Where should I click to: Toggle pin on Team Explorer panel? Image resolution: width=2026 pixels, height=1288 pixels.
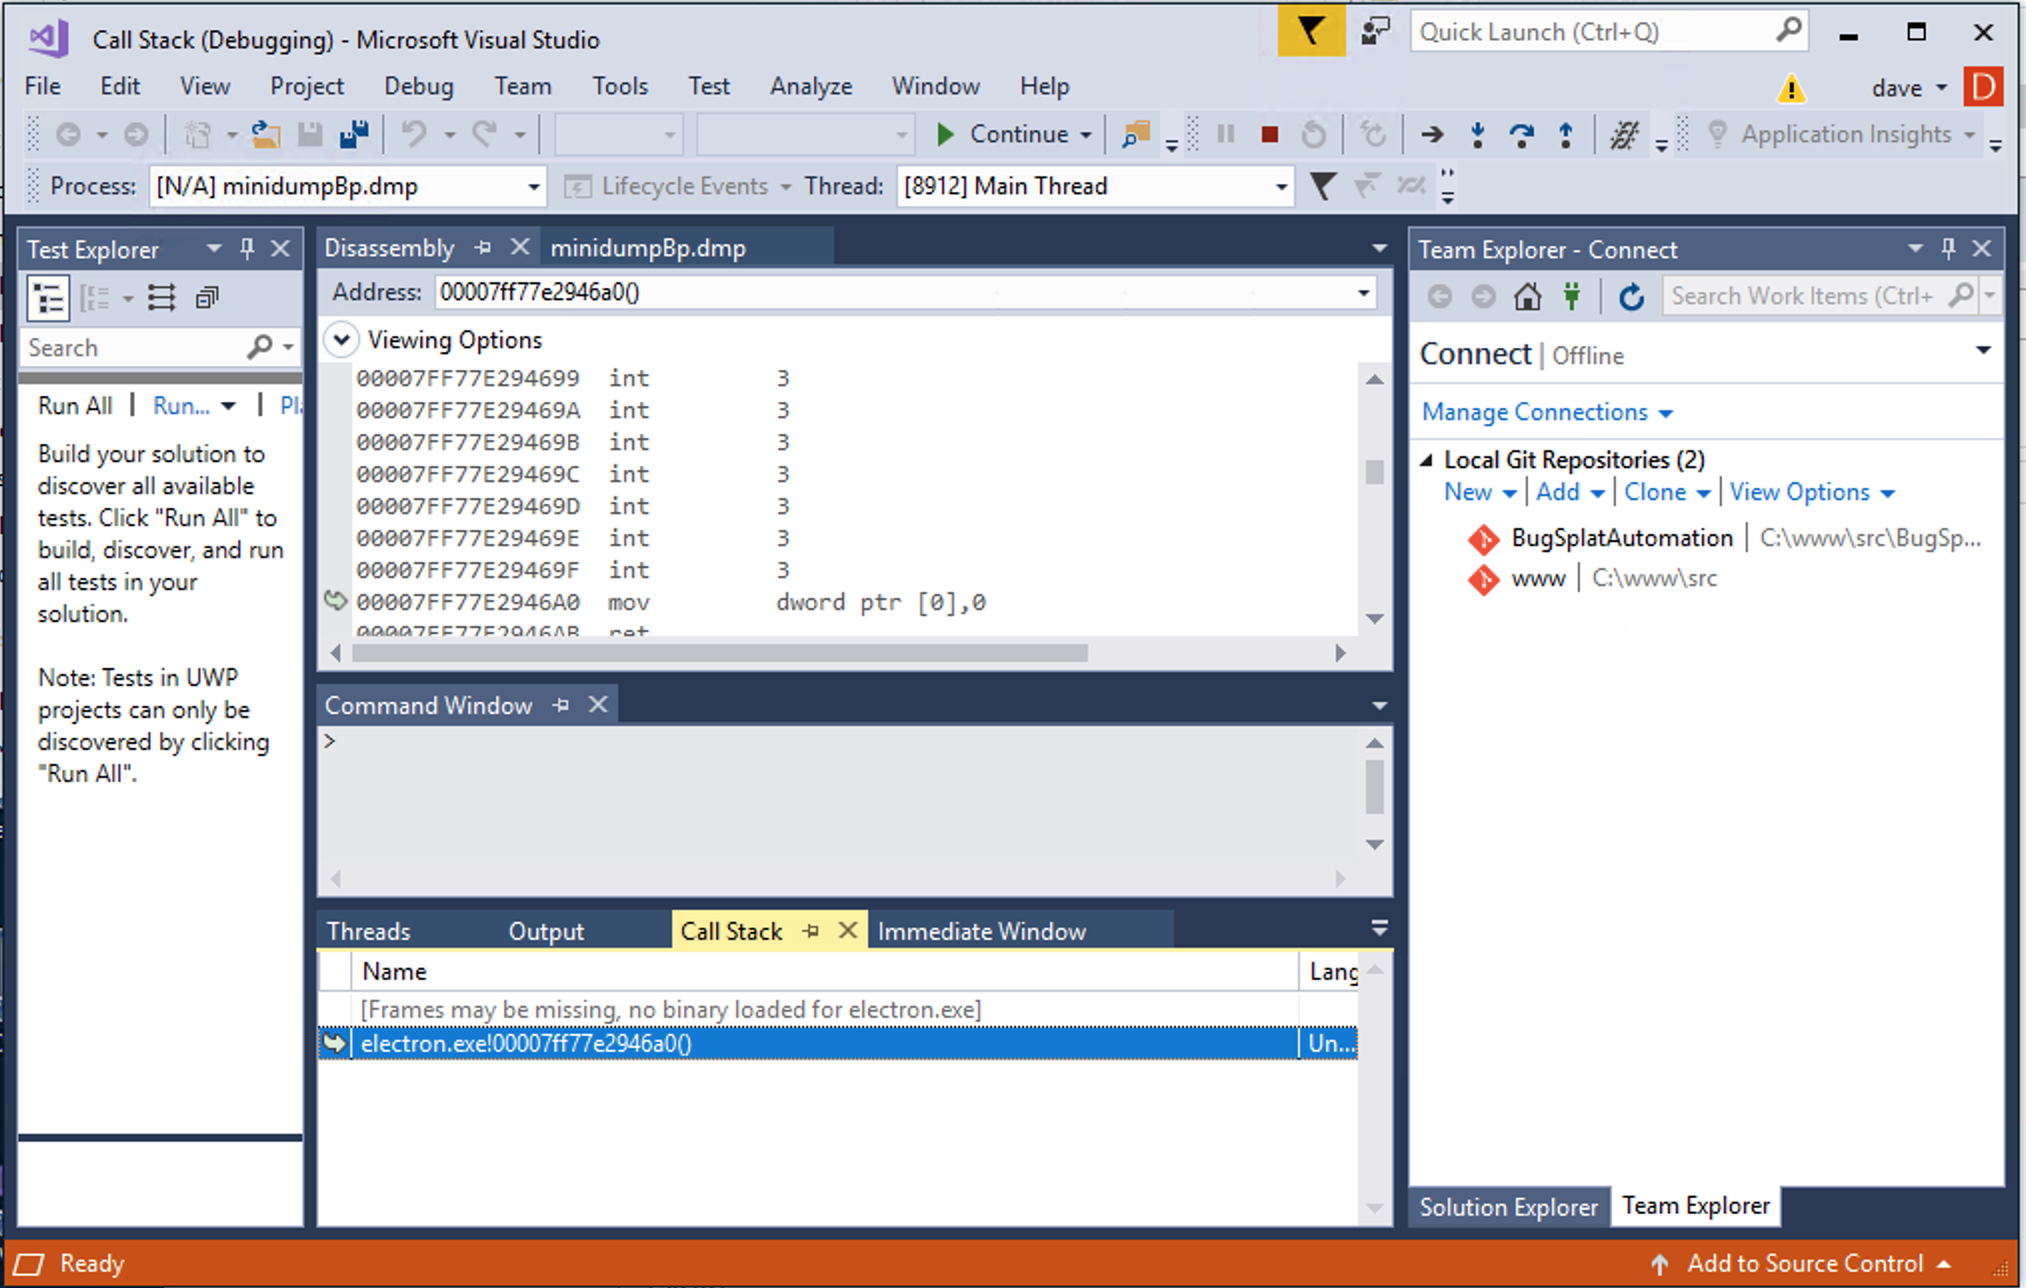point(1947,248)
